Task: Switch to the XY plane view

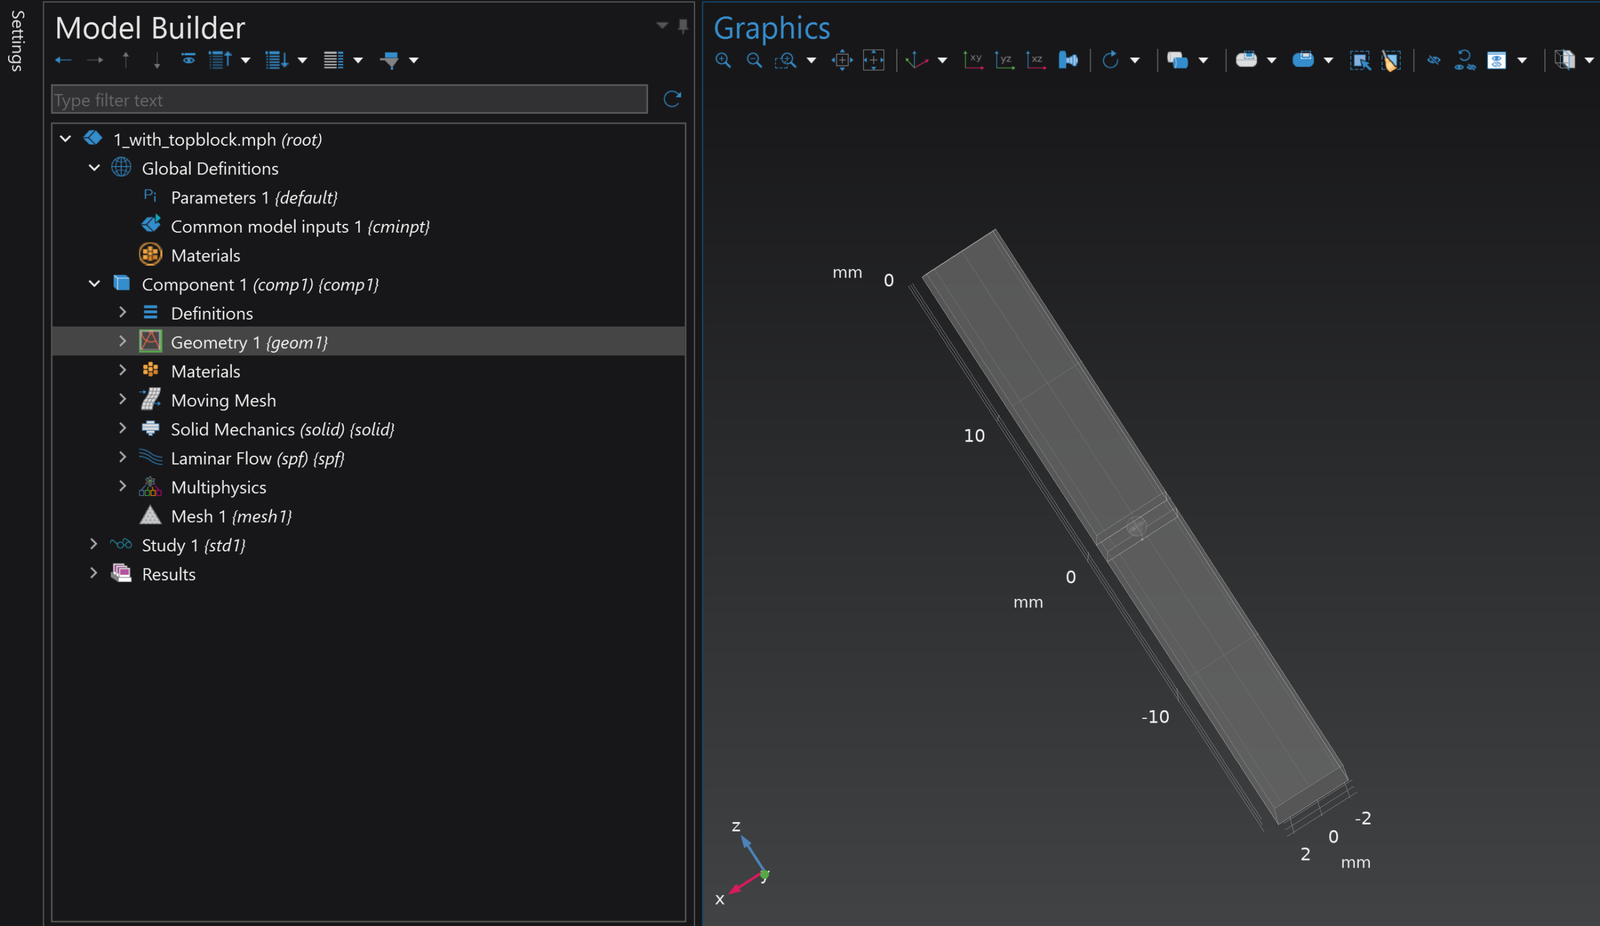Action: (x=972, y=60)
